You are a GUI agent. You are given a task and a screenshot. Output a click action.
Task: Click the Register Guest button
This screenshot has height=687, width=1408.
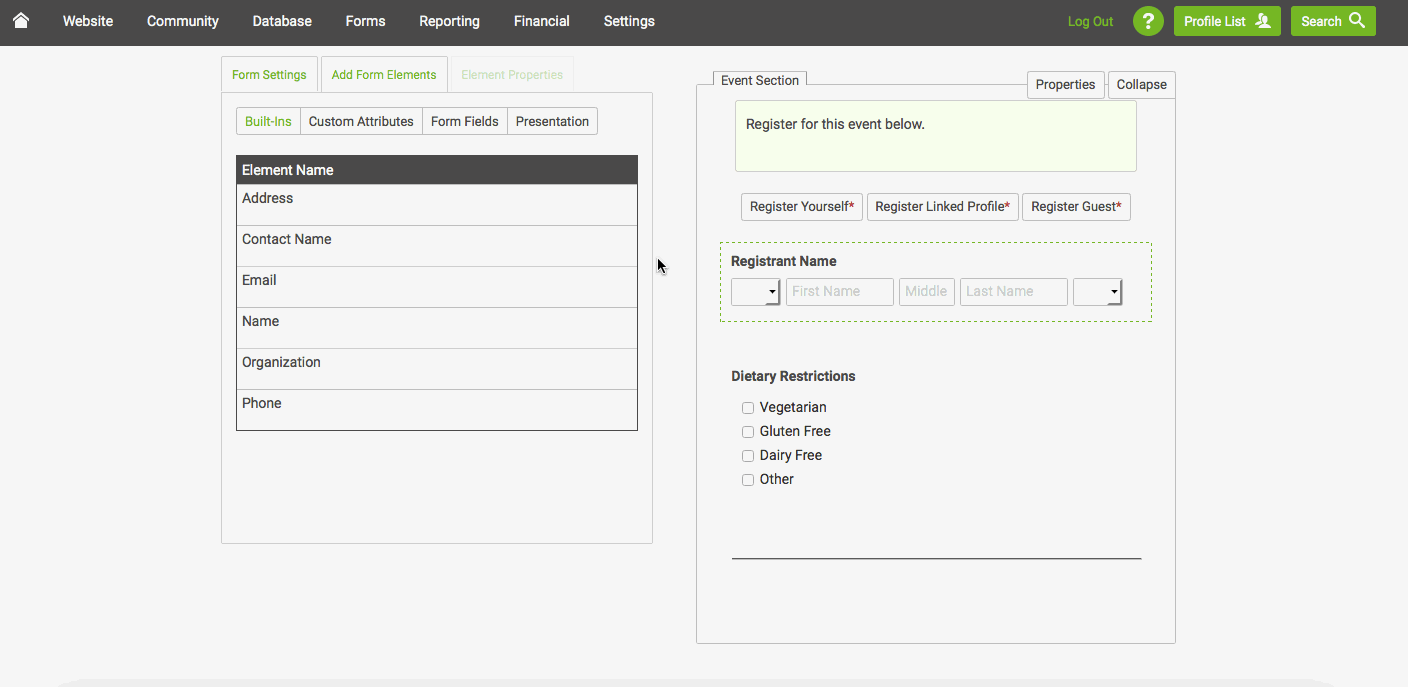(1076, 207)
